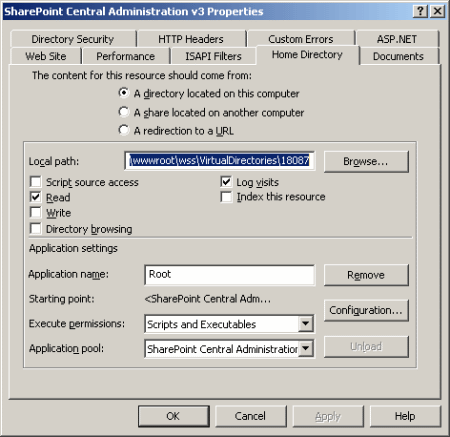Viewport: 450px width, 437px height.
Task: Click the question mark help icon in title bar
Action: coord(420,12)
